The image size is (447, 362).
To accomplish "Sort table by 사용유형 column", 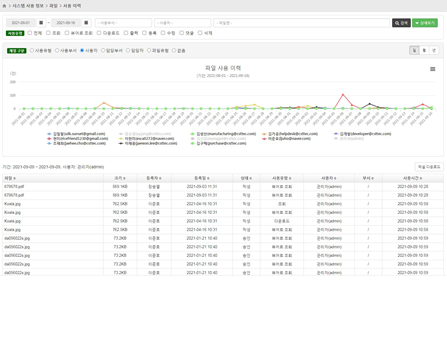I will 282,178.
